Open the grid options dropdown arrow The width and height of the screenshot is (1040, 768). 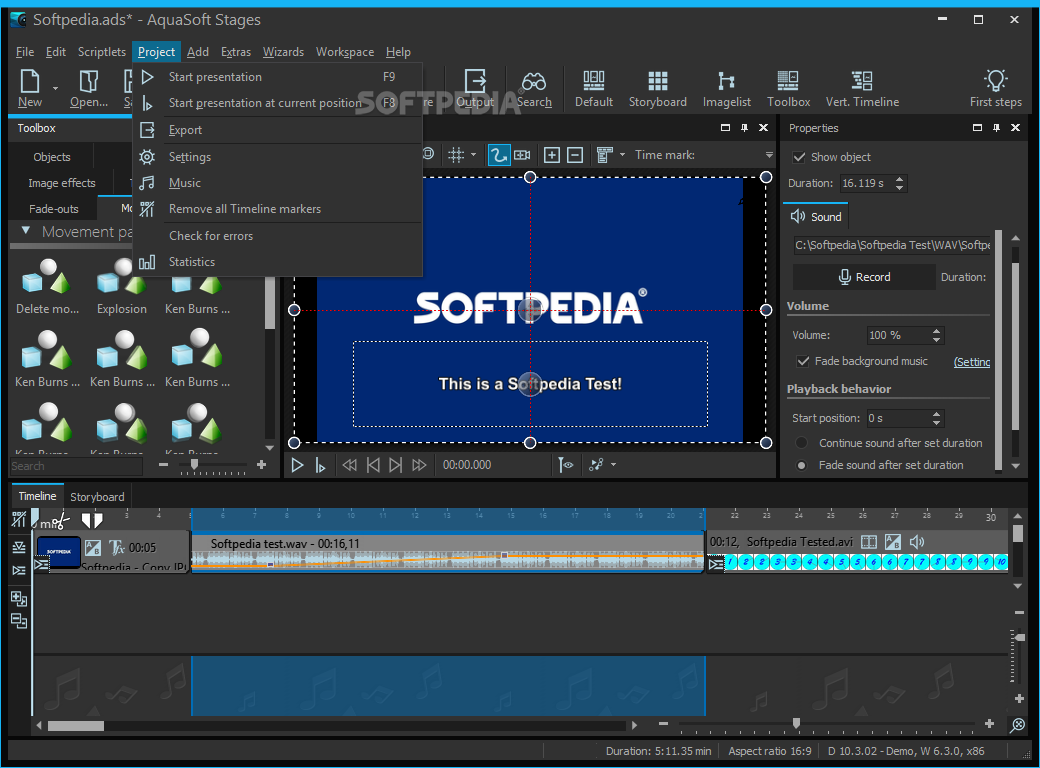click(x=474, y=155)
